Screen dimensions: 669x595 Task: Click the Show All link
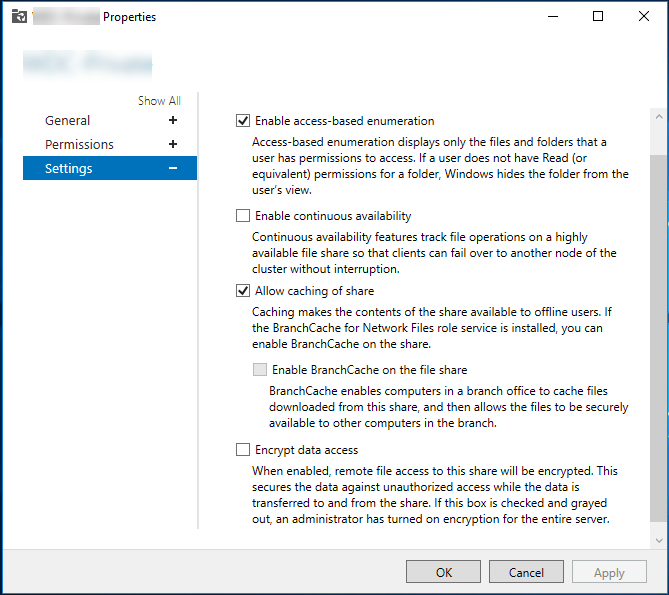(x=159, y=101)
